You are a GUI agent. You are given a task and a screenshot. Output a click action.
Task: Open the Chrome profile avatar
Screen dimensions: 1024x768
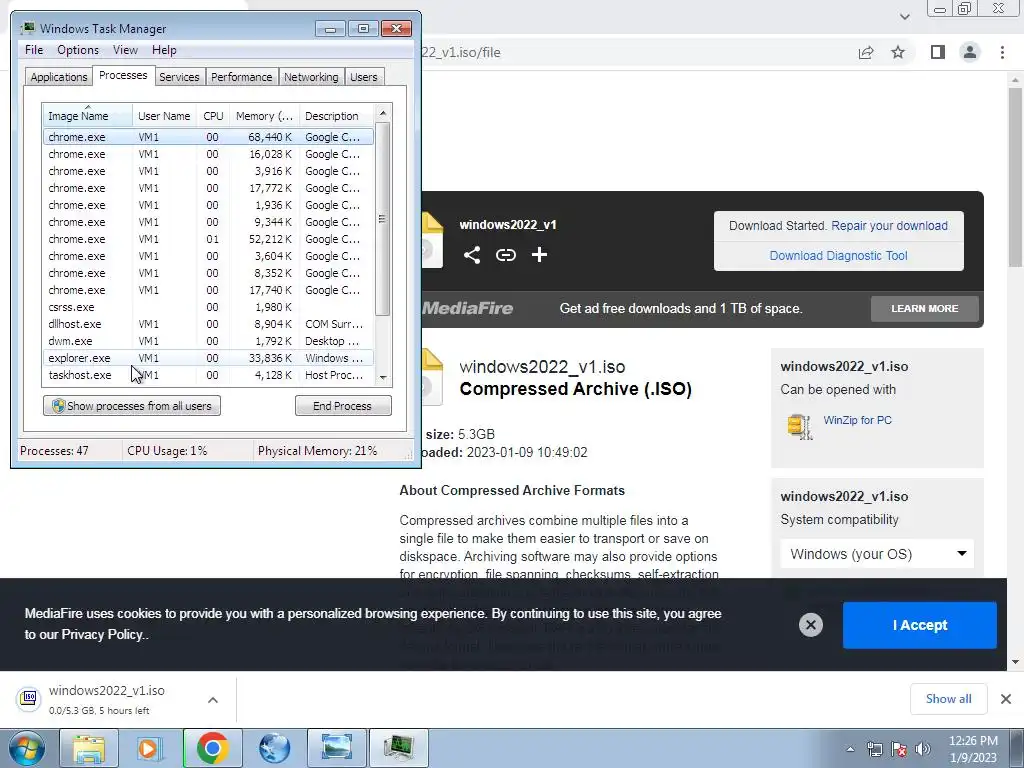[970, 52]
